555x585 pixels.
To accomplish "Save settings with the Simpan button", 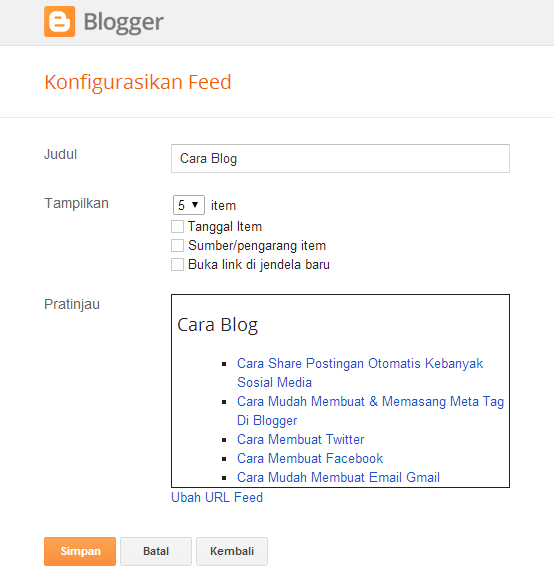I will tap(80, 551).
